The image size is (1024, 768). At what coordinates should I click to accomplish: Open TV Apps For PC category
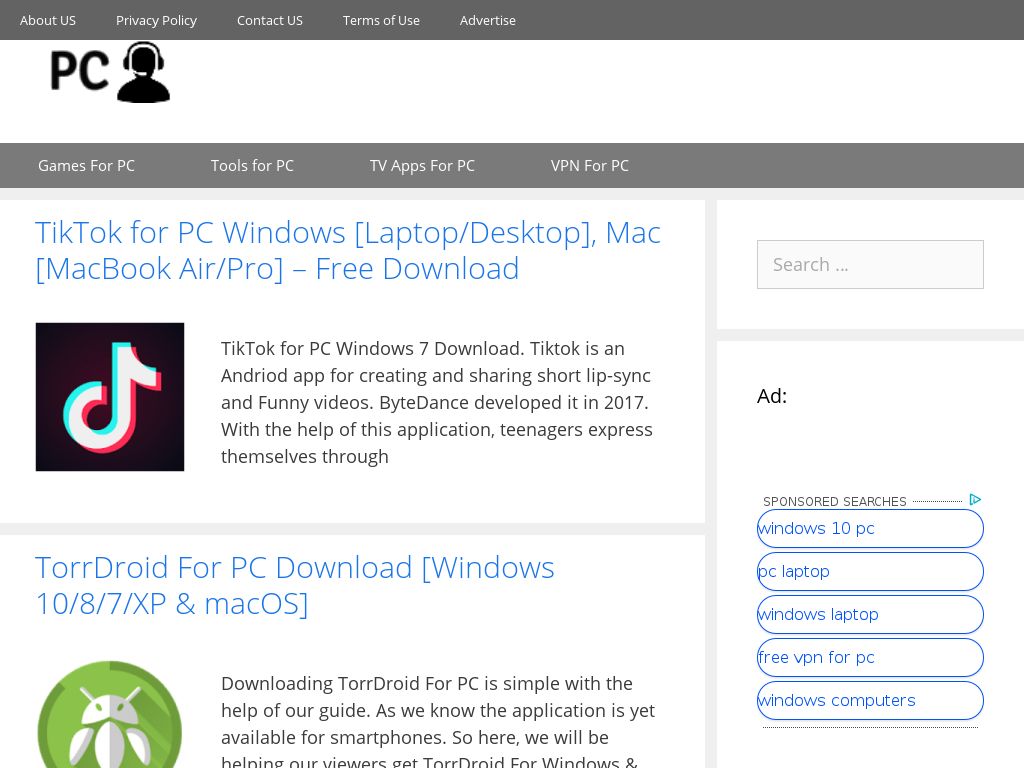tap(422, 166)
